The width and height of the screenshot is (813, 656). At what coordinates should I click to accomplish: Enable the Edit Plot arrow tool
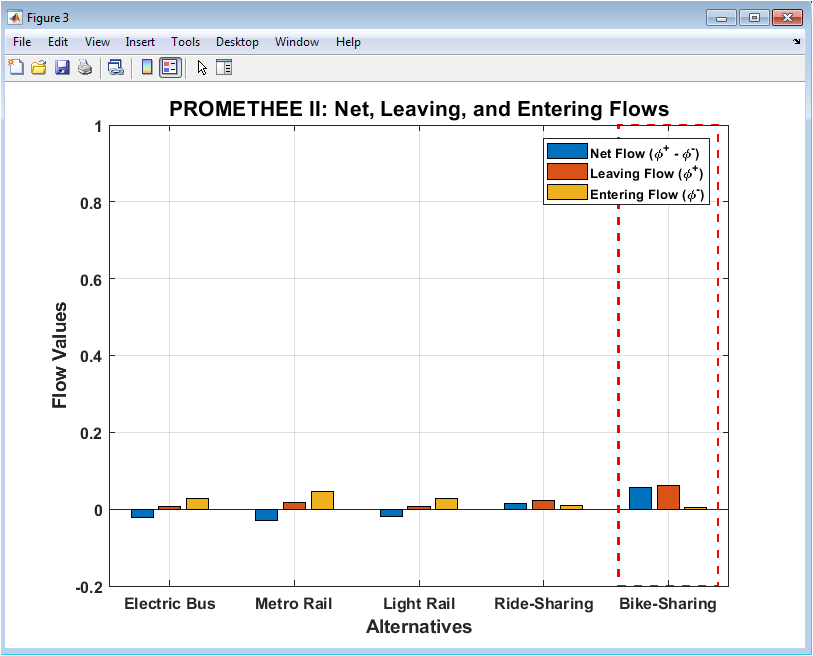[202, 67]
